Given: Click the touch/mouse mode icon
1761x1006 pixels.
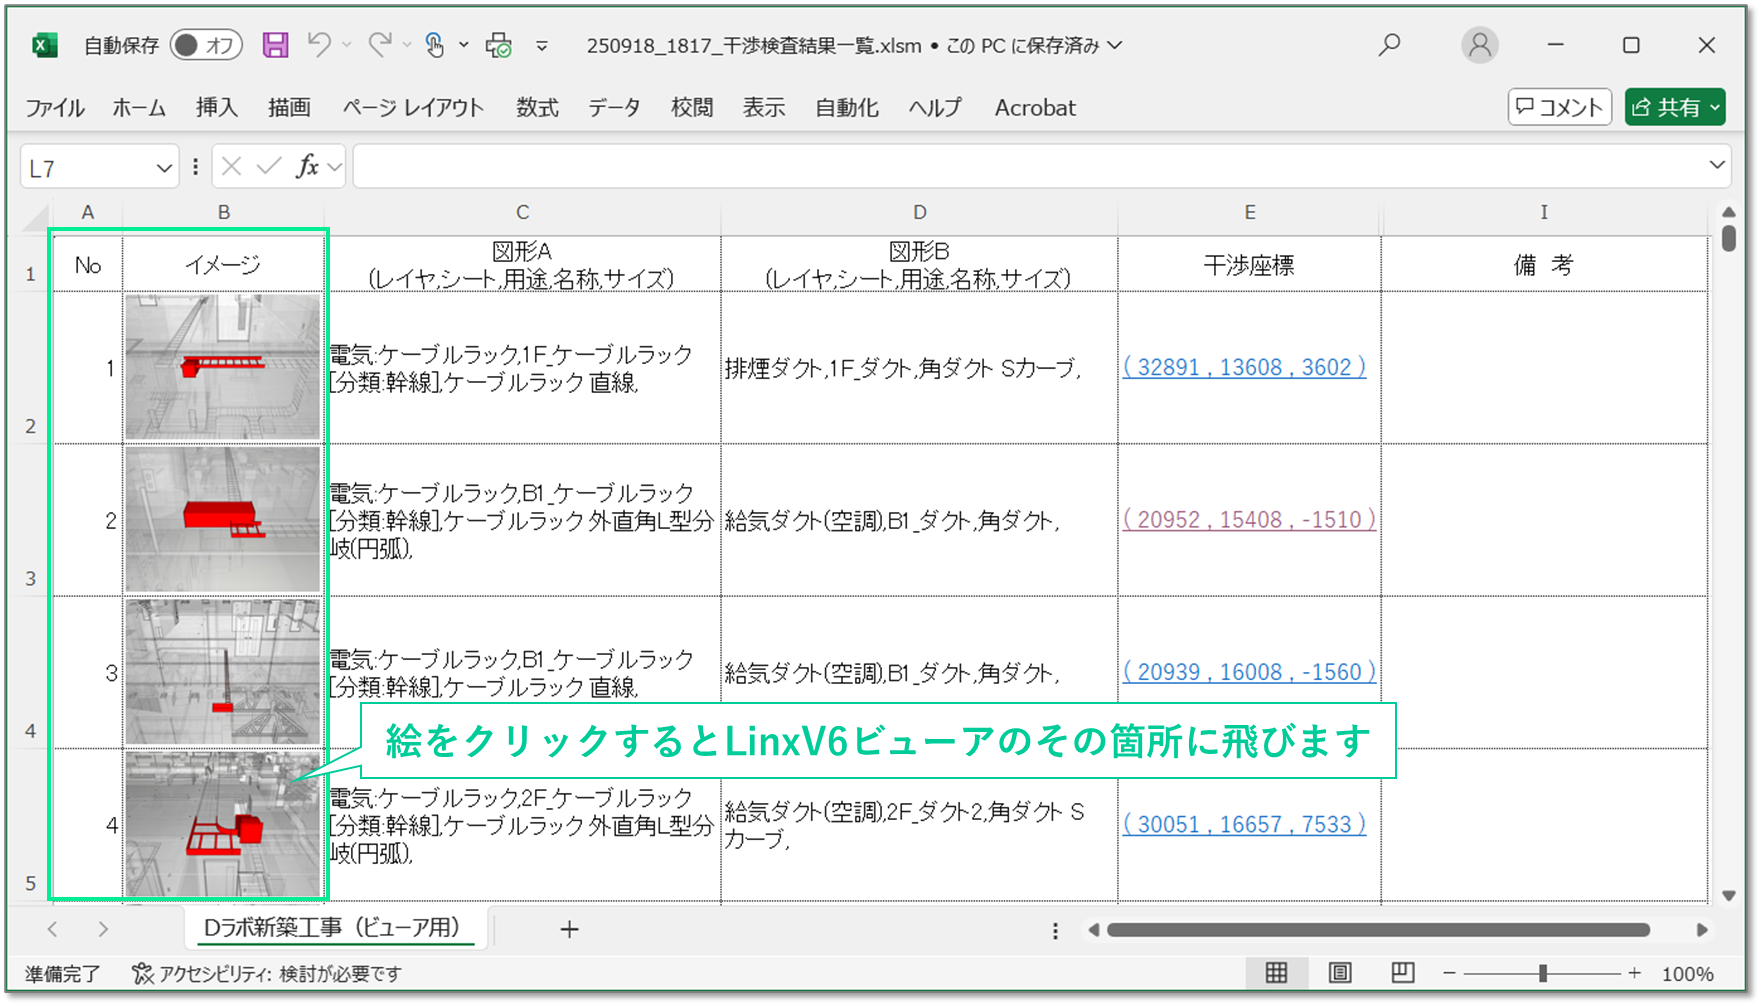Looking at the screenshot, I should click(x=435, y=45).
